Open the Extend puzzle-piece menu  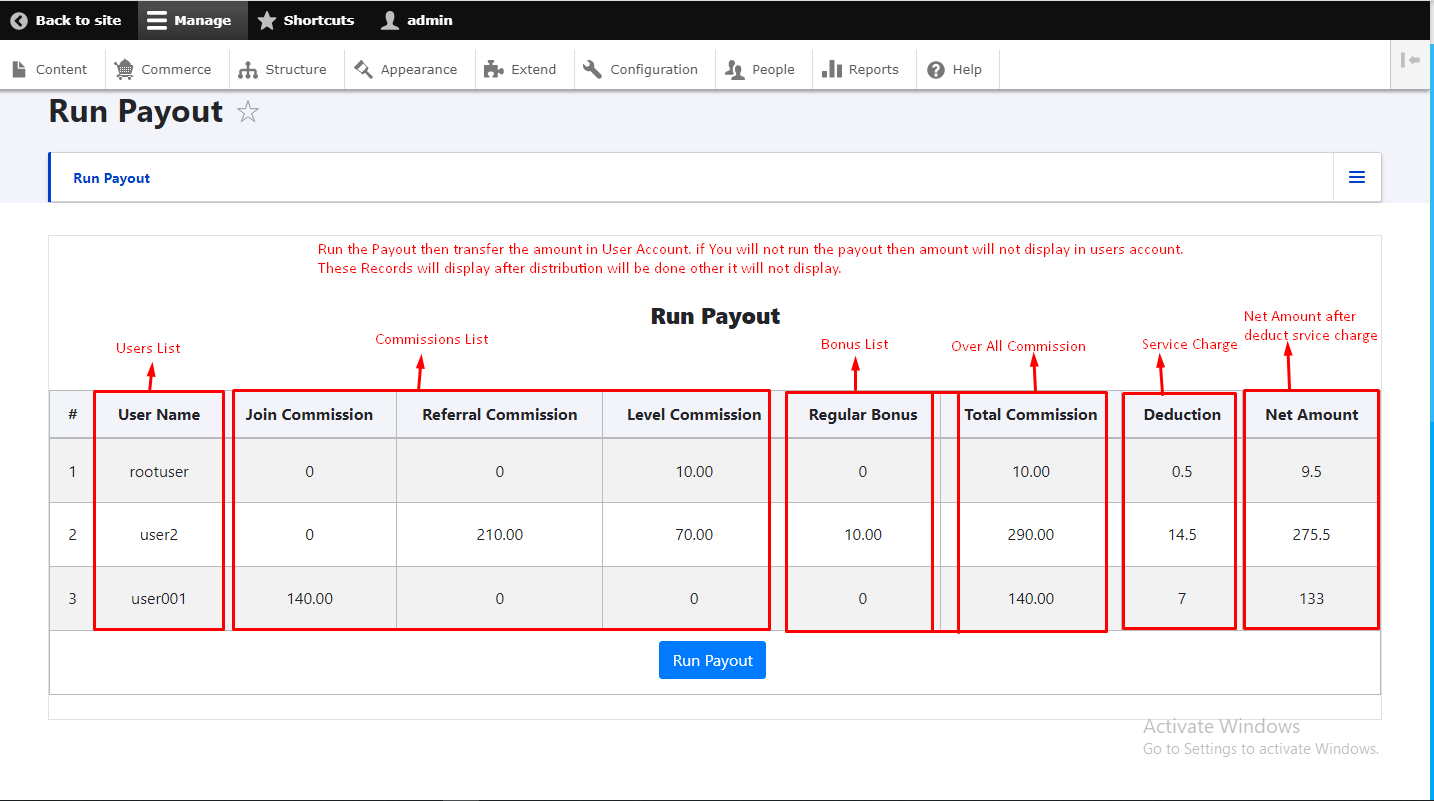tap(493, 69)
